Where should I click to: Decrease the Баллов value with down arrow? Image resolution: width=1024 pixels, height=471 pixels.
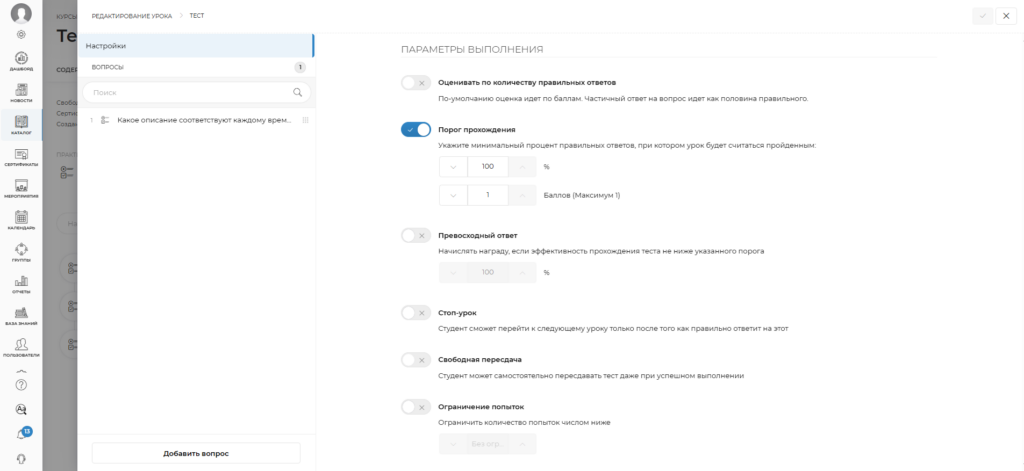(x=453, y=195)
